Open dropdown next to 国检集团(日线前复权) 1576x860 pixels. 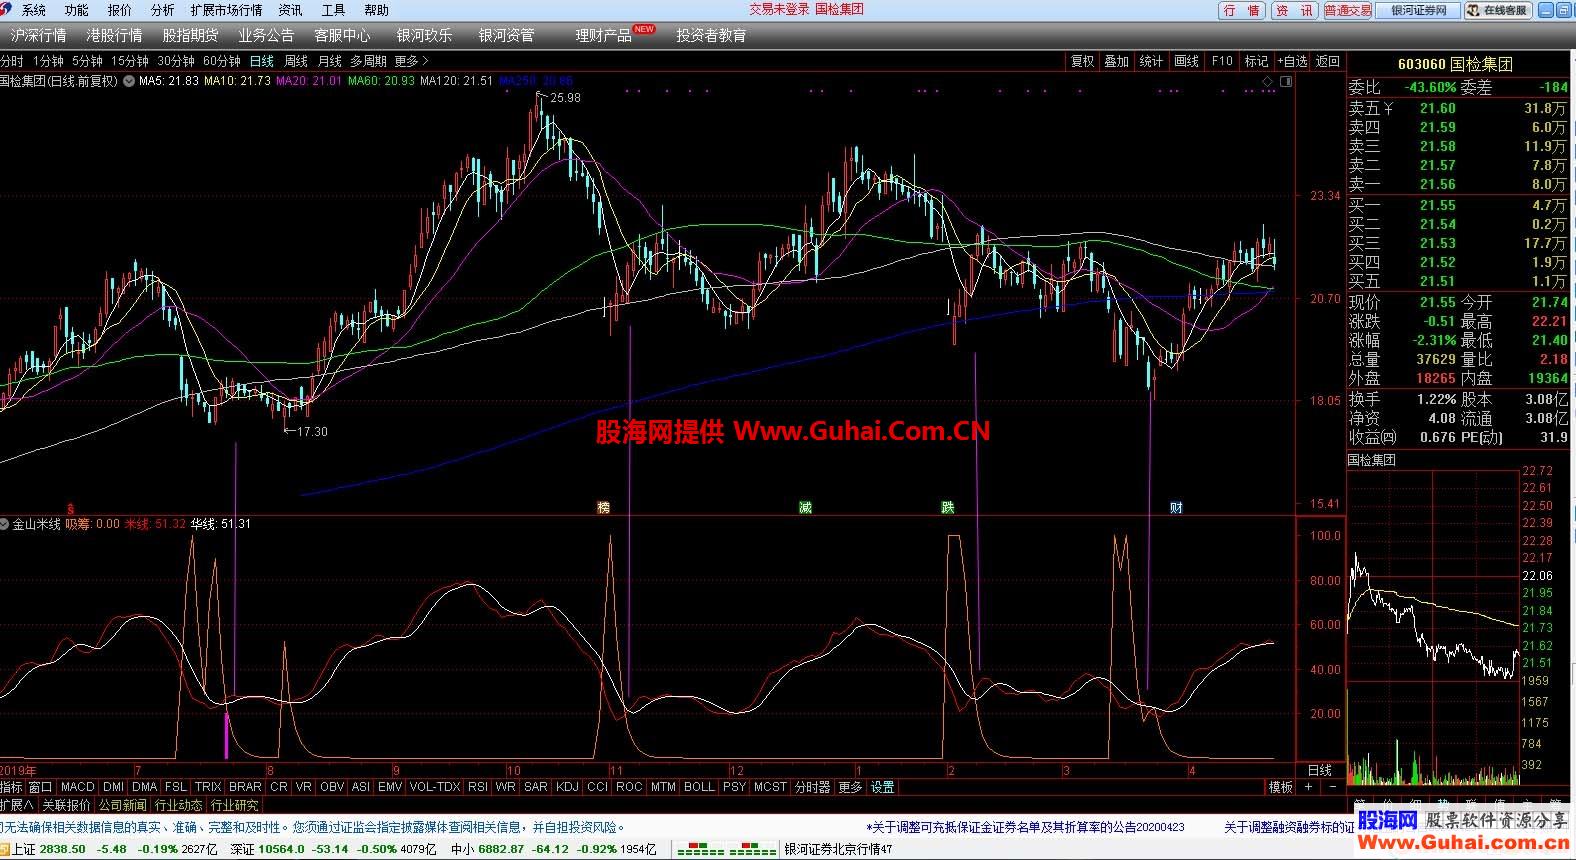128,81
